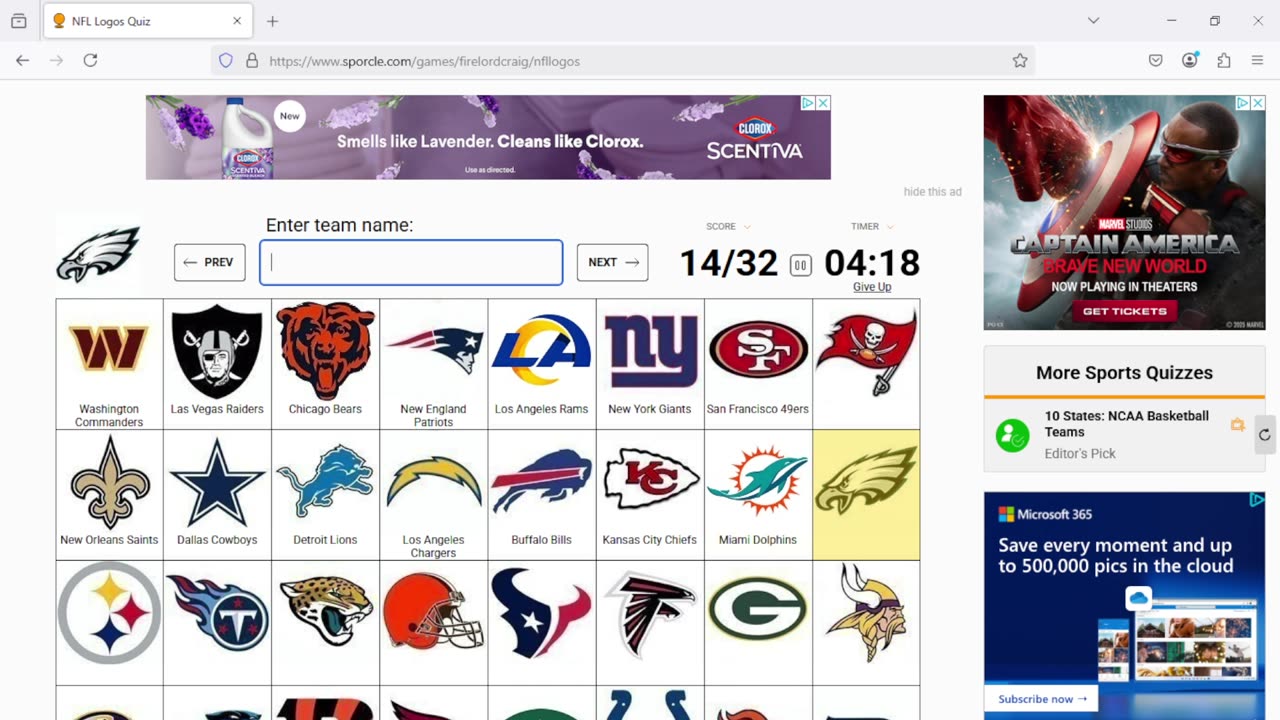1280x720 pixels.
Task: Click the green NCAA quiz badge icon
Action: tap(1012, 436)
